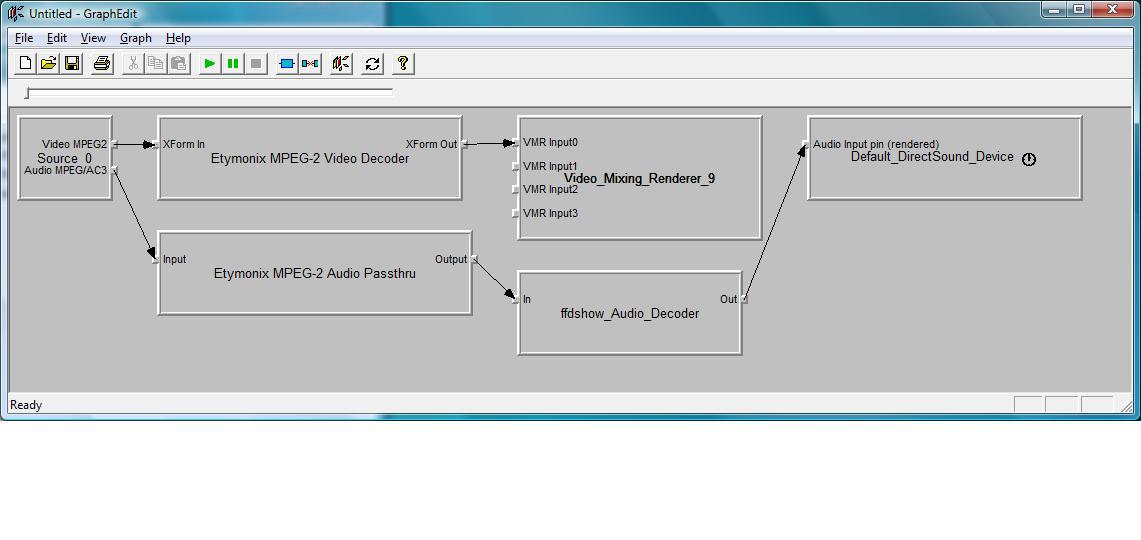The image size is (1141, 540).
Task: Click the ffdshow Out pin
Action: click(744, 299)
